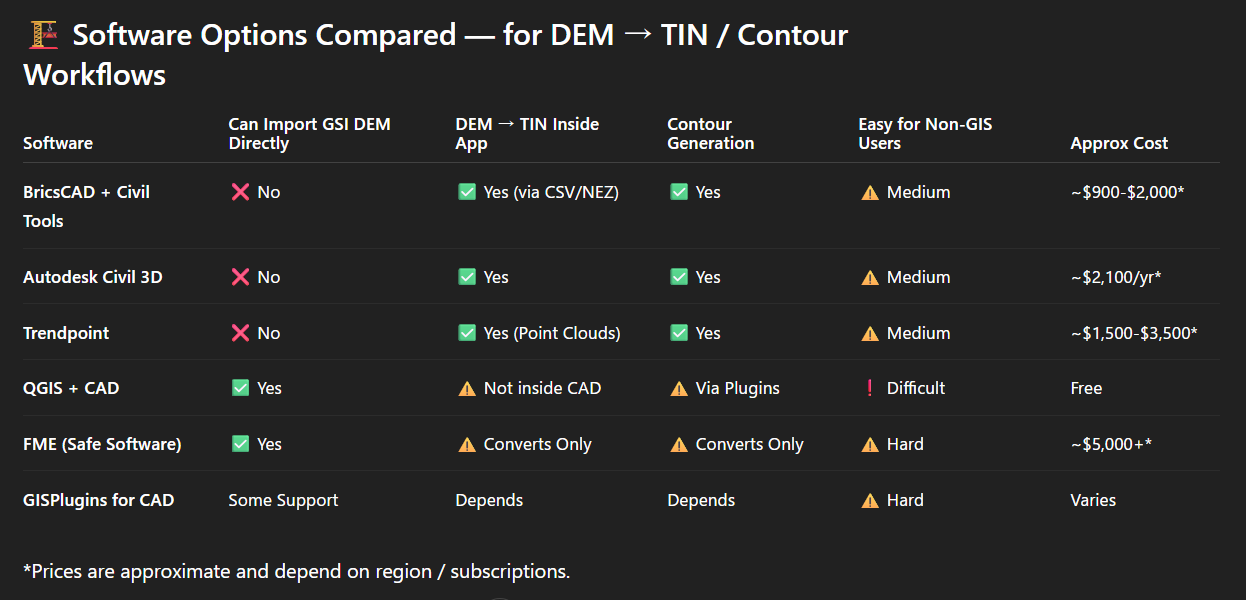Click the green check beside Yes (Point Clouds)
The height and width of the screenshot is (600, 1246).
tap(467, 333)
